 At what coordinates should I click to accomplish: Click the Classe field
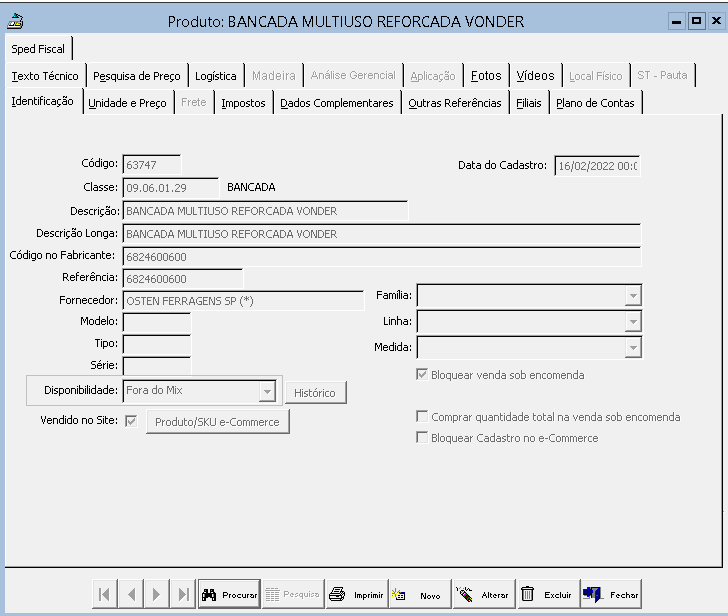click(170, 188)
